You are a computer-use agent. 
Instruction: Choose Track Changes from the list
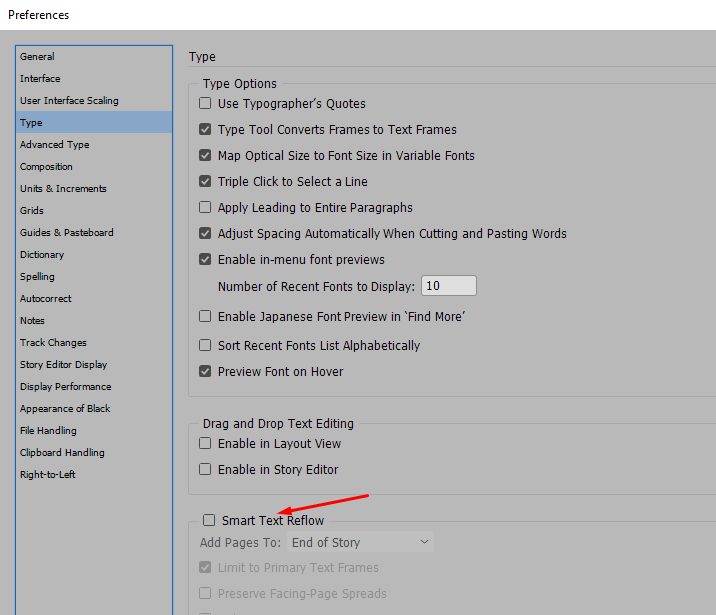point(53,343)
